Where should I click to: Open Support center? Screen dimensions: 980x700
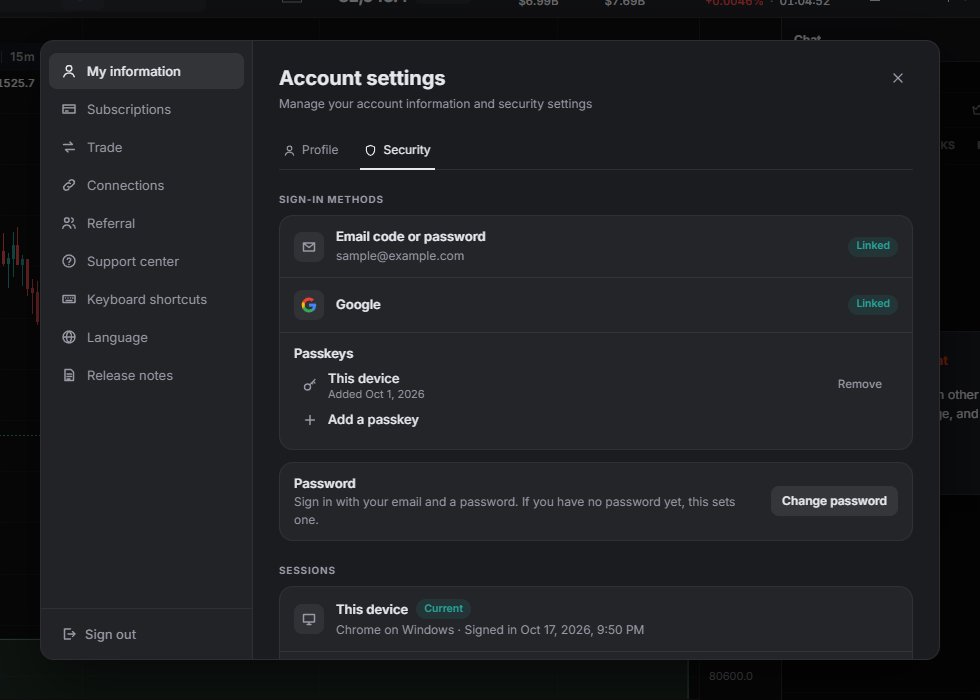pyautogui.click(x=146, y=261)
